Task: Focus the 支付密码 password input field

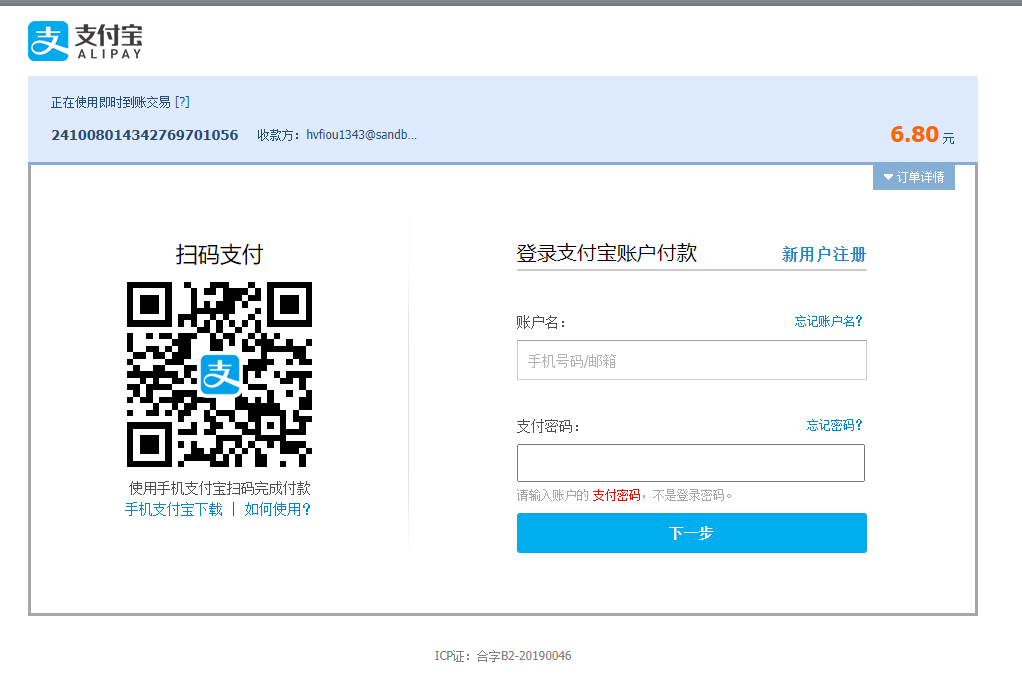Action: pos(691,463)
